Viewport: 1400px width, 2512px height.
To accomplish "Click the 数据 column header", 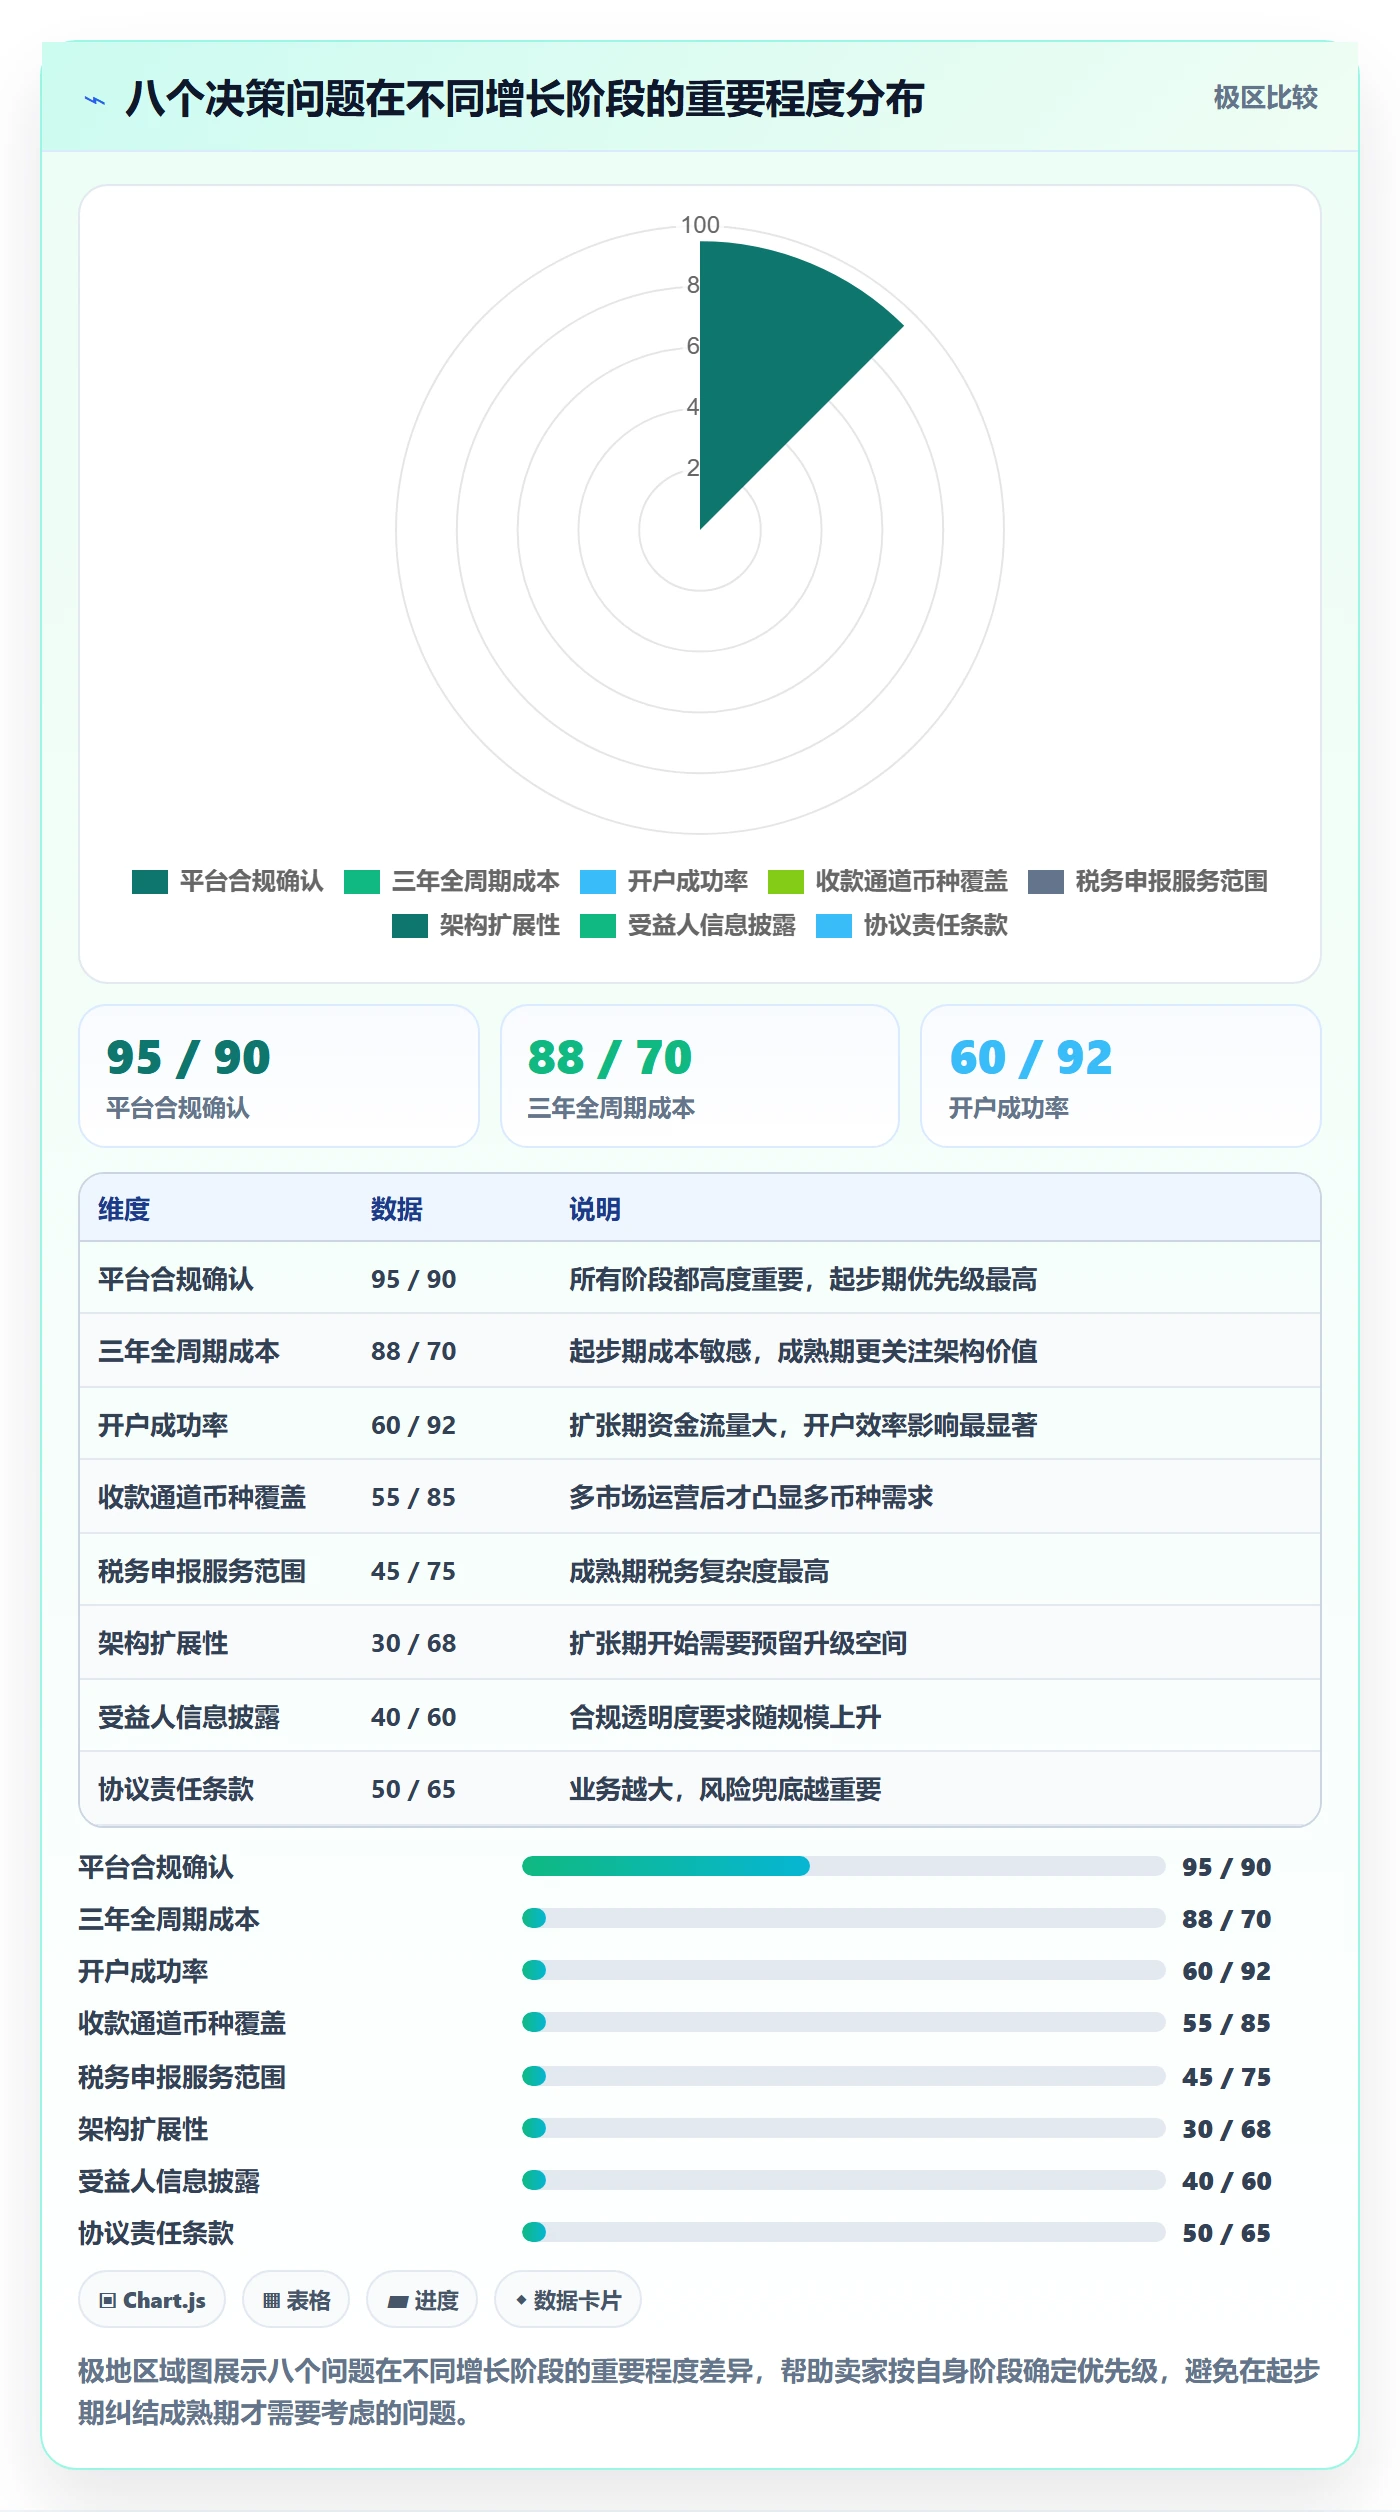I will coord(397,1209).
